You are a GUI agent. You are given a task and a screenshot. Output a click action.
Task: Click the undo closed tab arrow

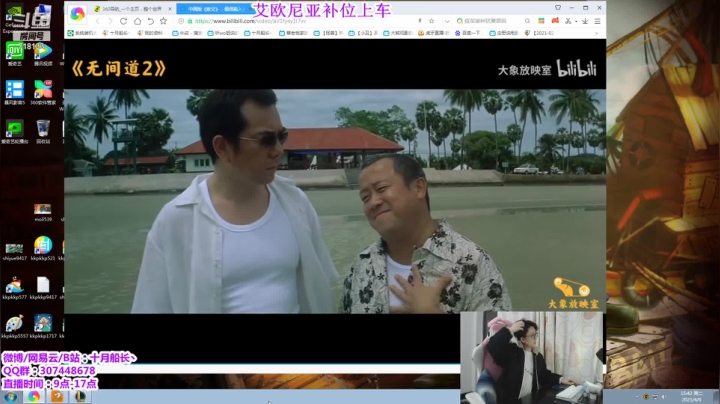(x=151, y=21)
